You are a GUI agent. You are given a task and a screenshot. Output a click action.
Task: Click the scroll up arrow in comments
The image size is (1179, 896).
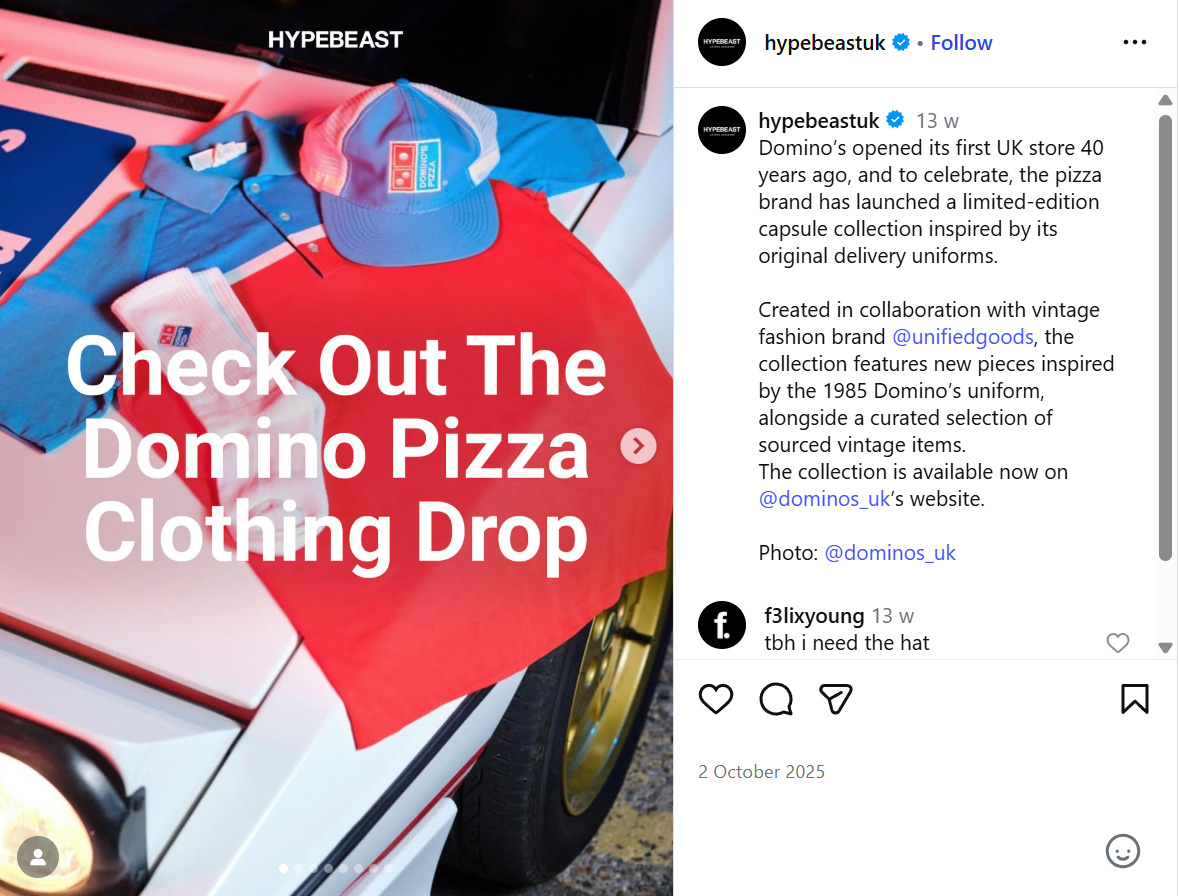pyautogui.click(x=1165, y=100)
